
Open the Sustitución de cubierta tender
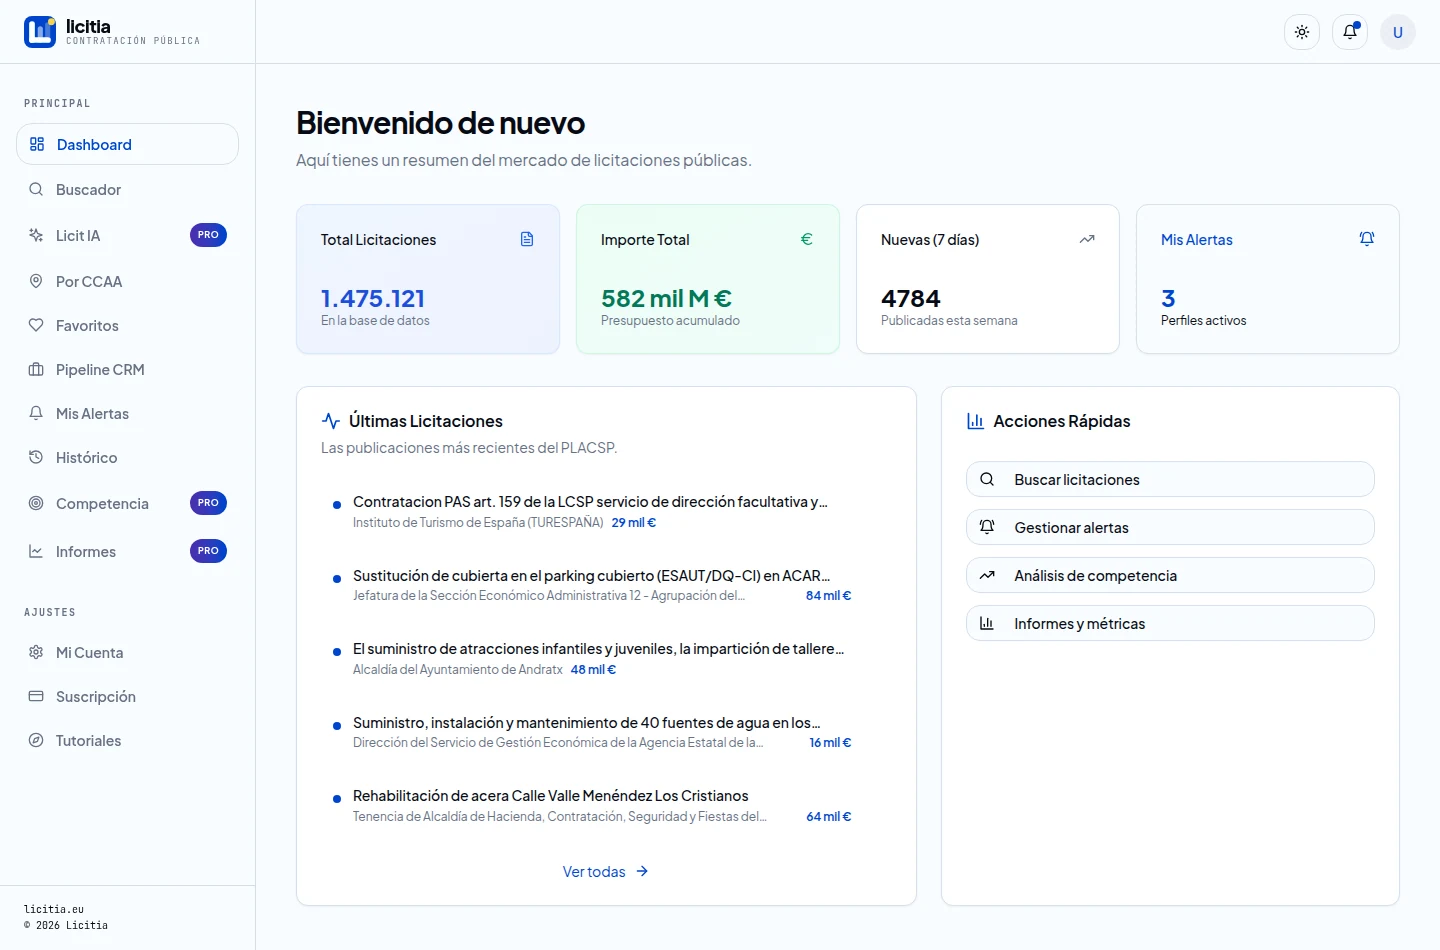(591, 576)
